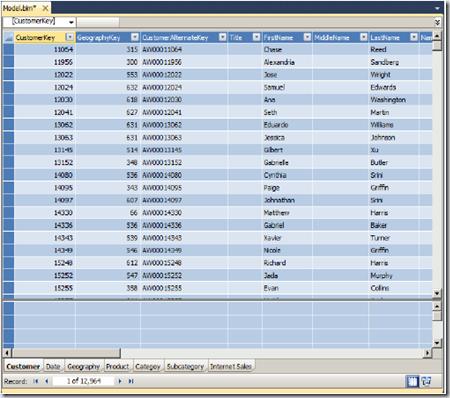Click the select-all table corner icon

point(9,37)
